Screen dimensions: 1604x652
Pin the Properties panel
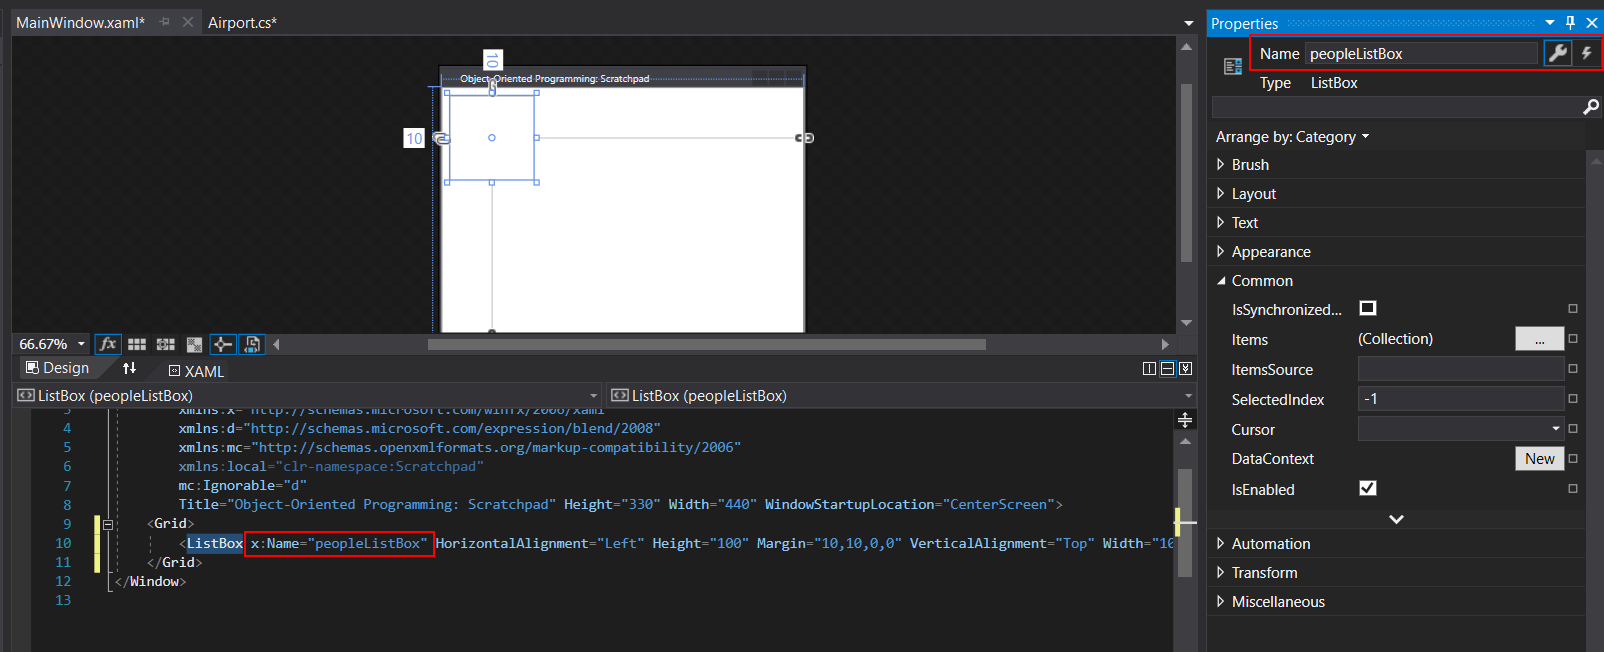1570,22
